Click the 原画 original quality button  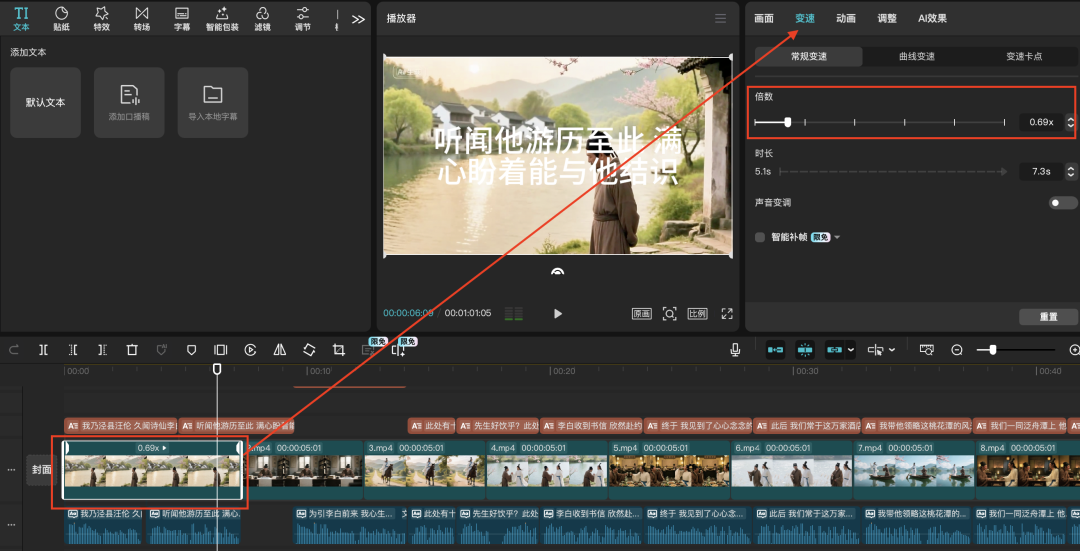[641, 313]
